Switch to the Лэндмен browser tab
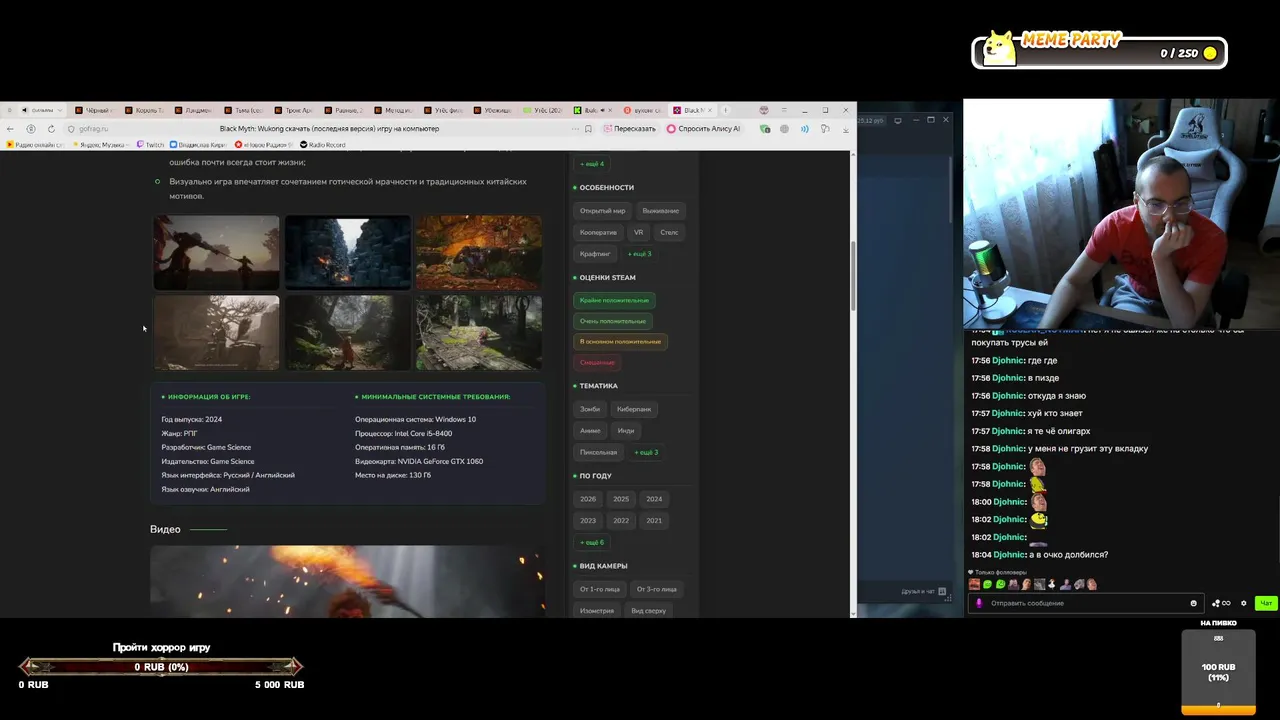1280x720 pixels. 196,110
